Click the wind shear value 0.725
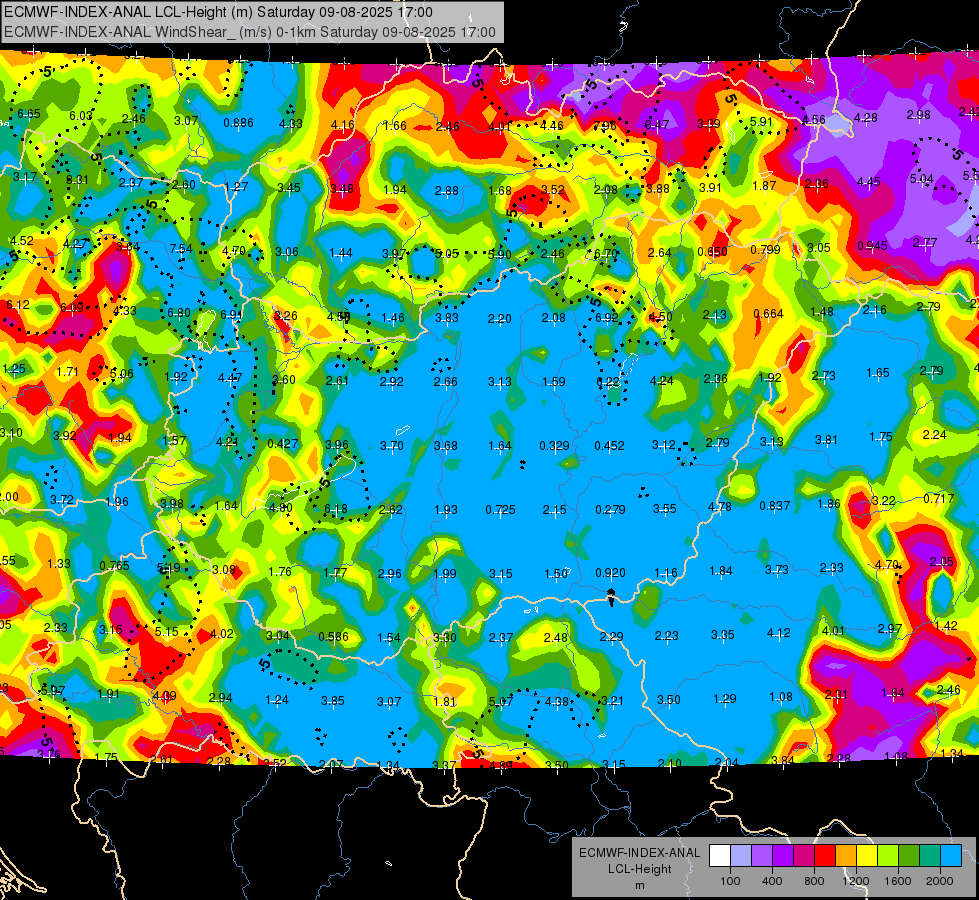The image size is (979, 900). coord(500,510)
